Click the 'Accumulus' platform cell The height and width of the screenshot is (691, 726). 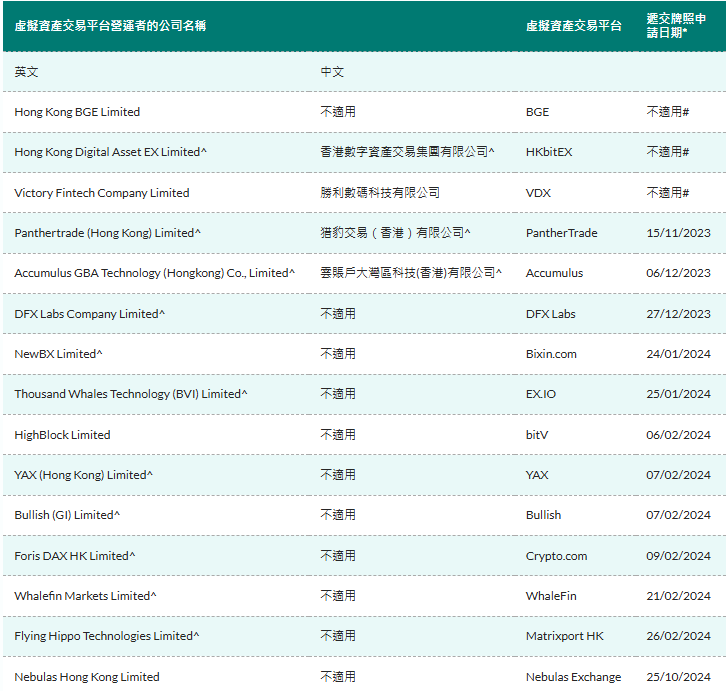(x=554, y=273)
